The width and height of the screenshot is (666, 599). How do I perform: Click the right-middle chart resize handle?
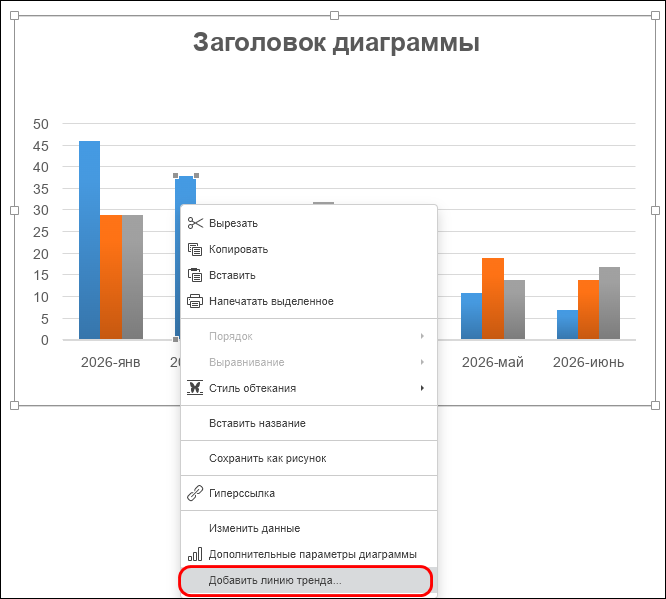655,210
